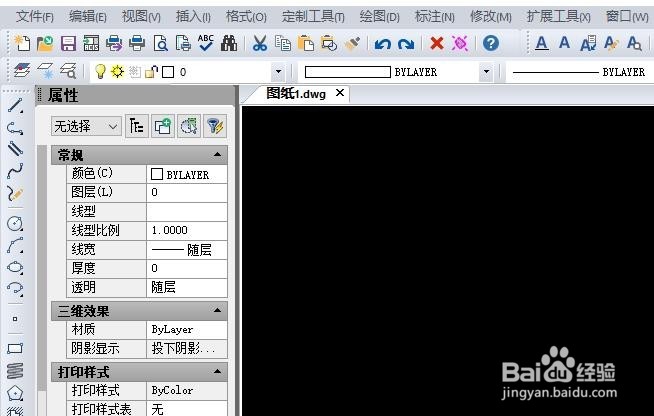Open the 视图(V) menu
This screenshot has height=416, width=654.
[x=141, y=17]
